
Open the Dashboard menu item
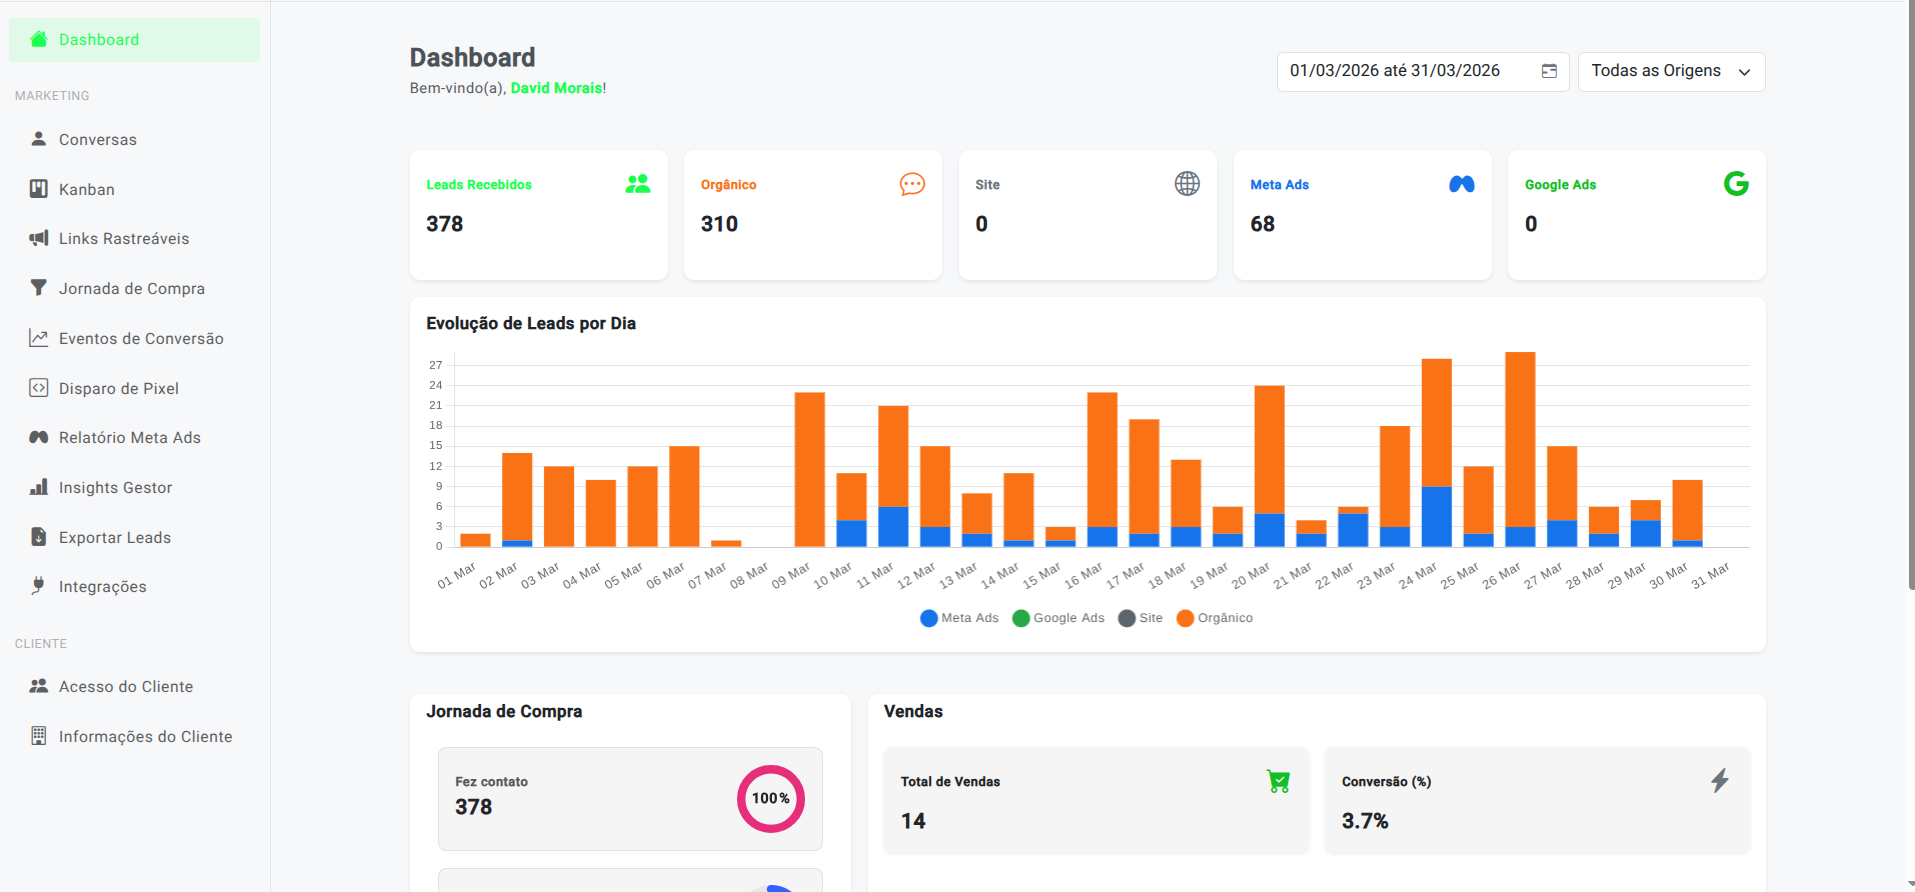coord(135,40)
